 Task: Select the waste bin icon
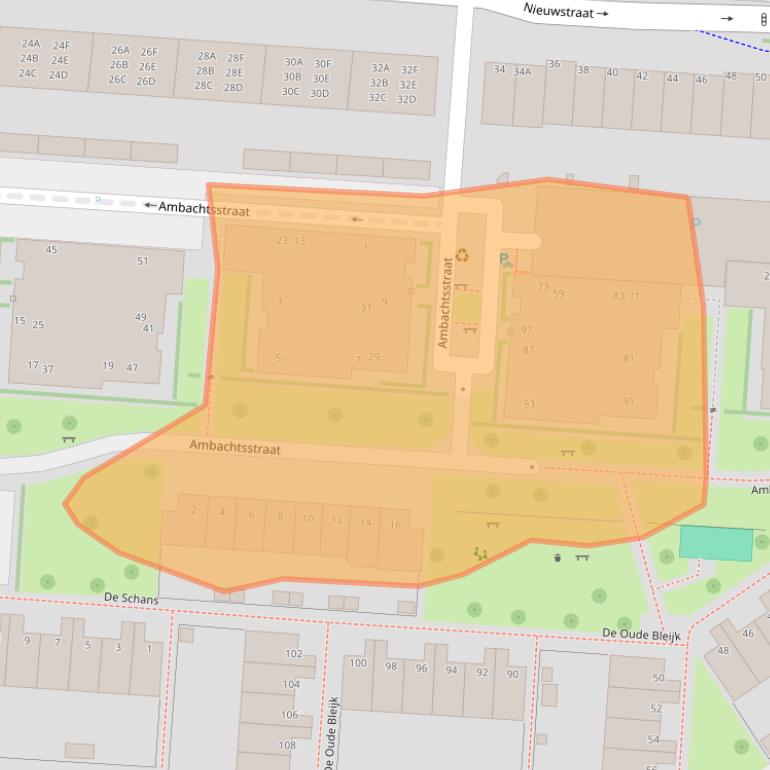click(558, 557)
